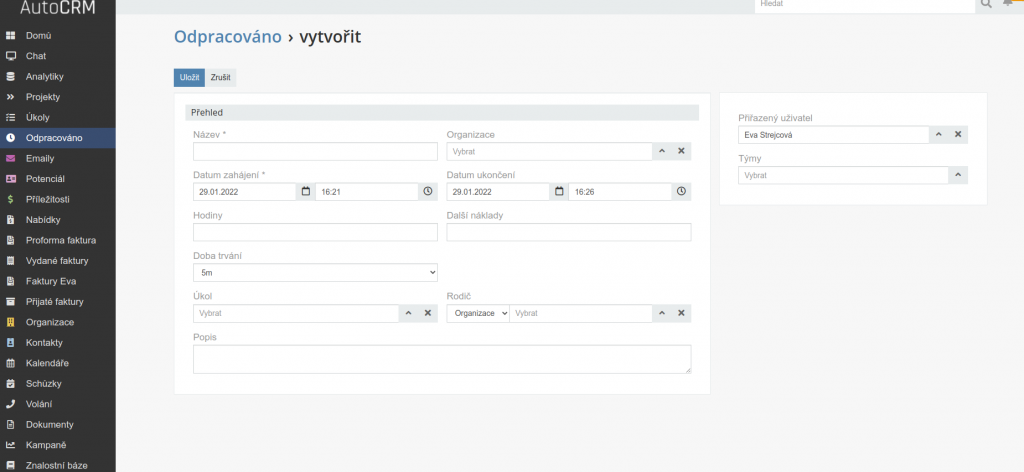
Task: Expand the Úkol selection arrow
Action: (408, 313)
